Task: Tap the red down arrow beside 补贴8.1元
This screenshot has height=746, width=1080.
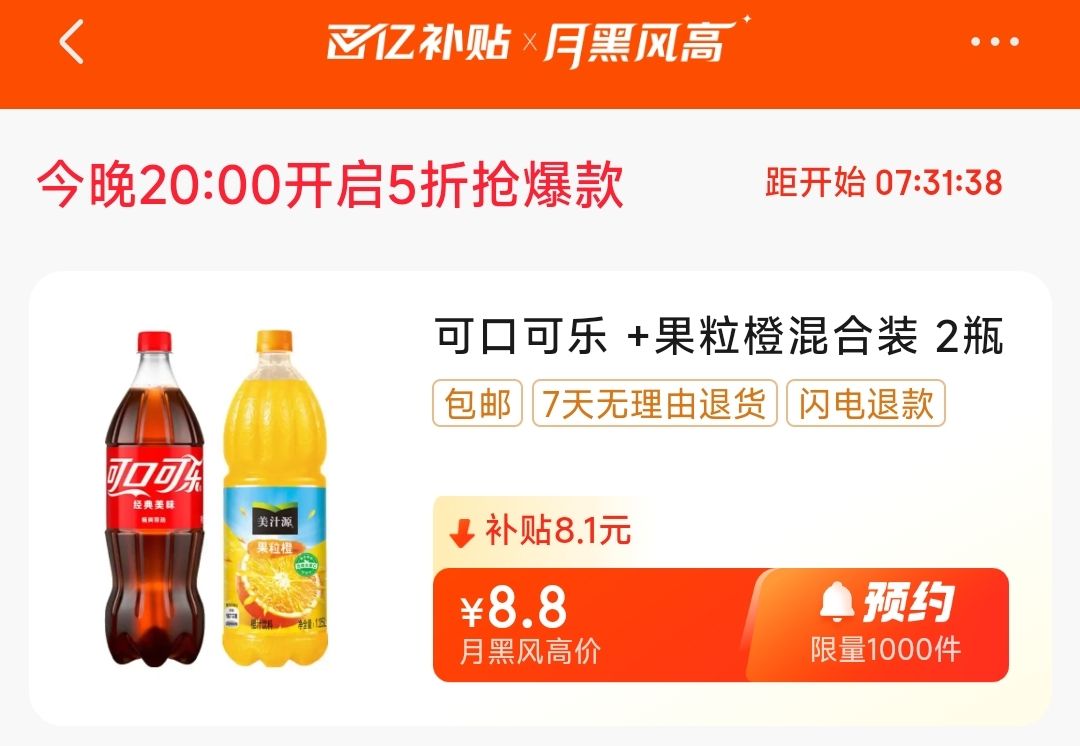Action: point(461,532)
